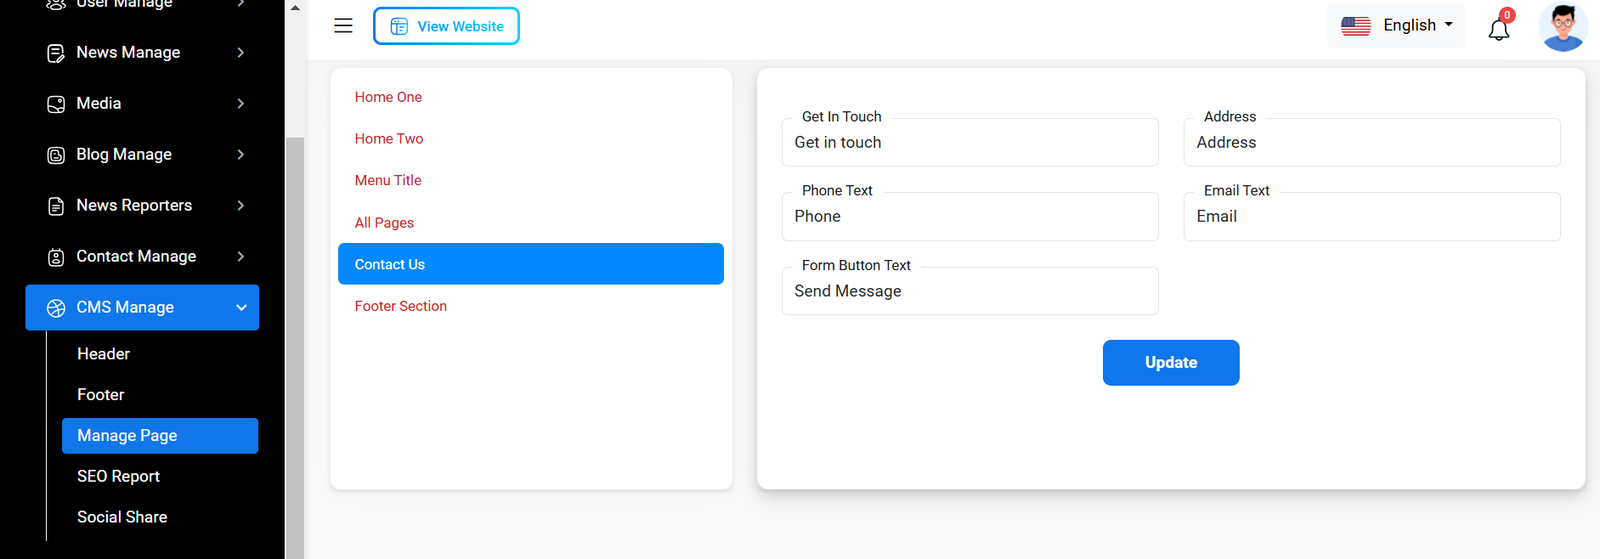Click the user avatar picture

pyautogui.click(x=1563, y=27)
